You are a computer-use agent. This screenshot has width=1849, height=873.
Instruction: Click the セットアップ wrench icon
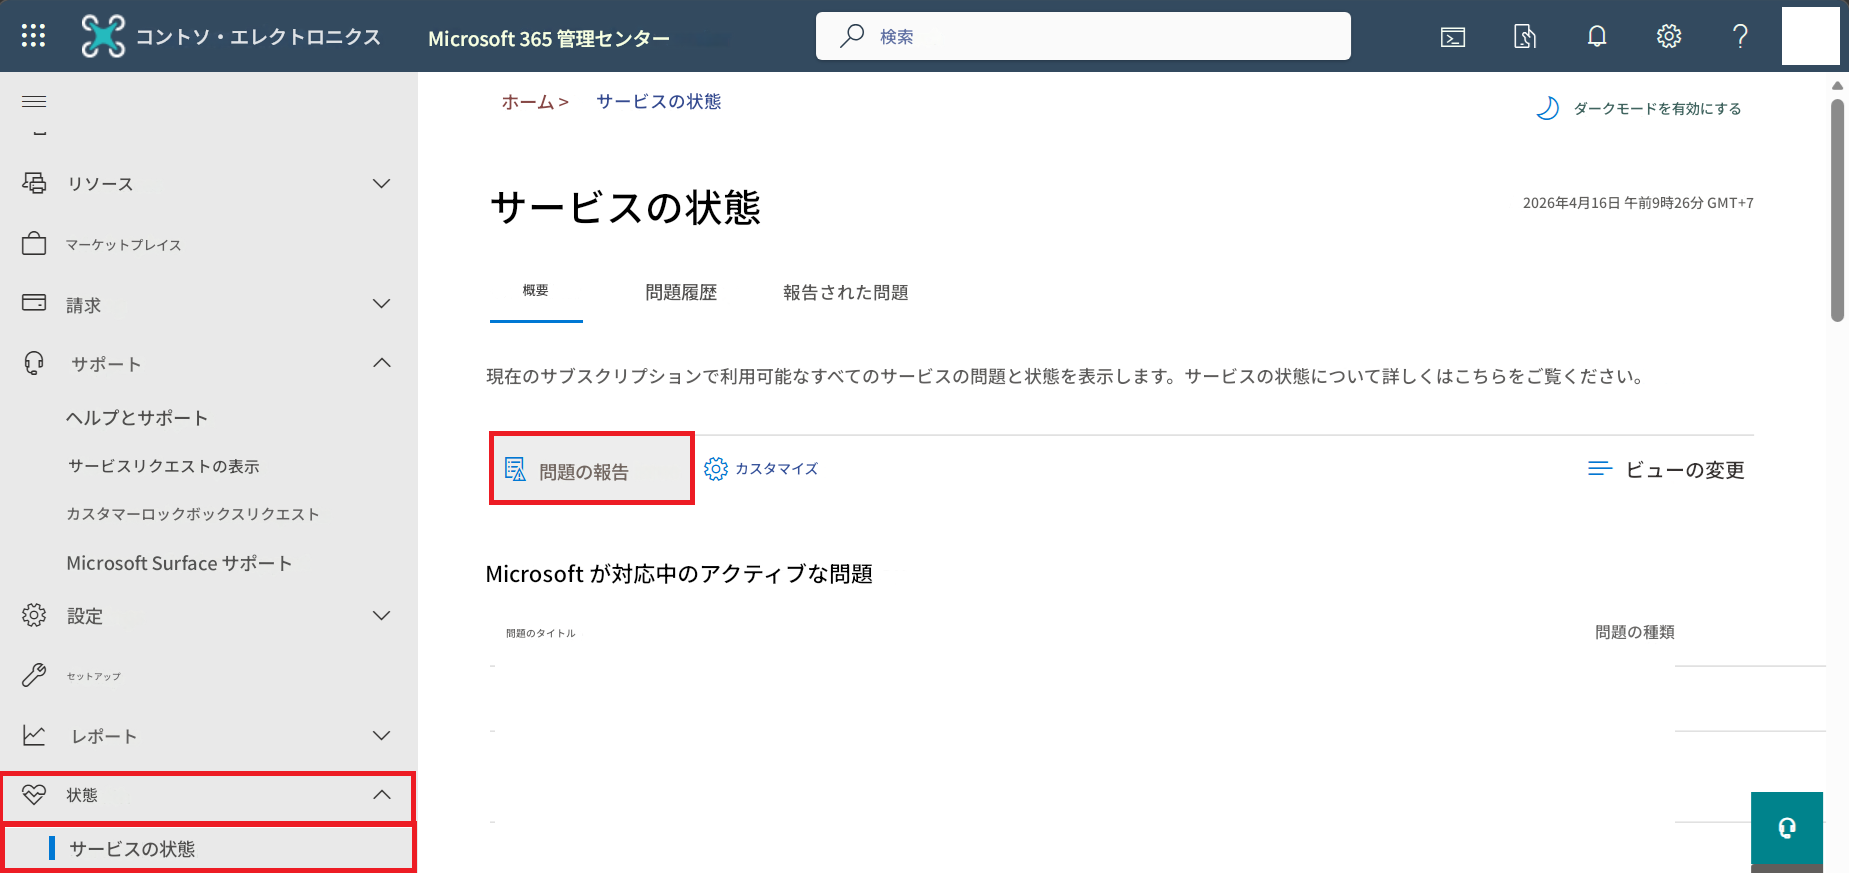pyautogui.click(x=34, y=675)
